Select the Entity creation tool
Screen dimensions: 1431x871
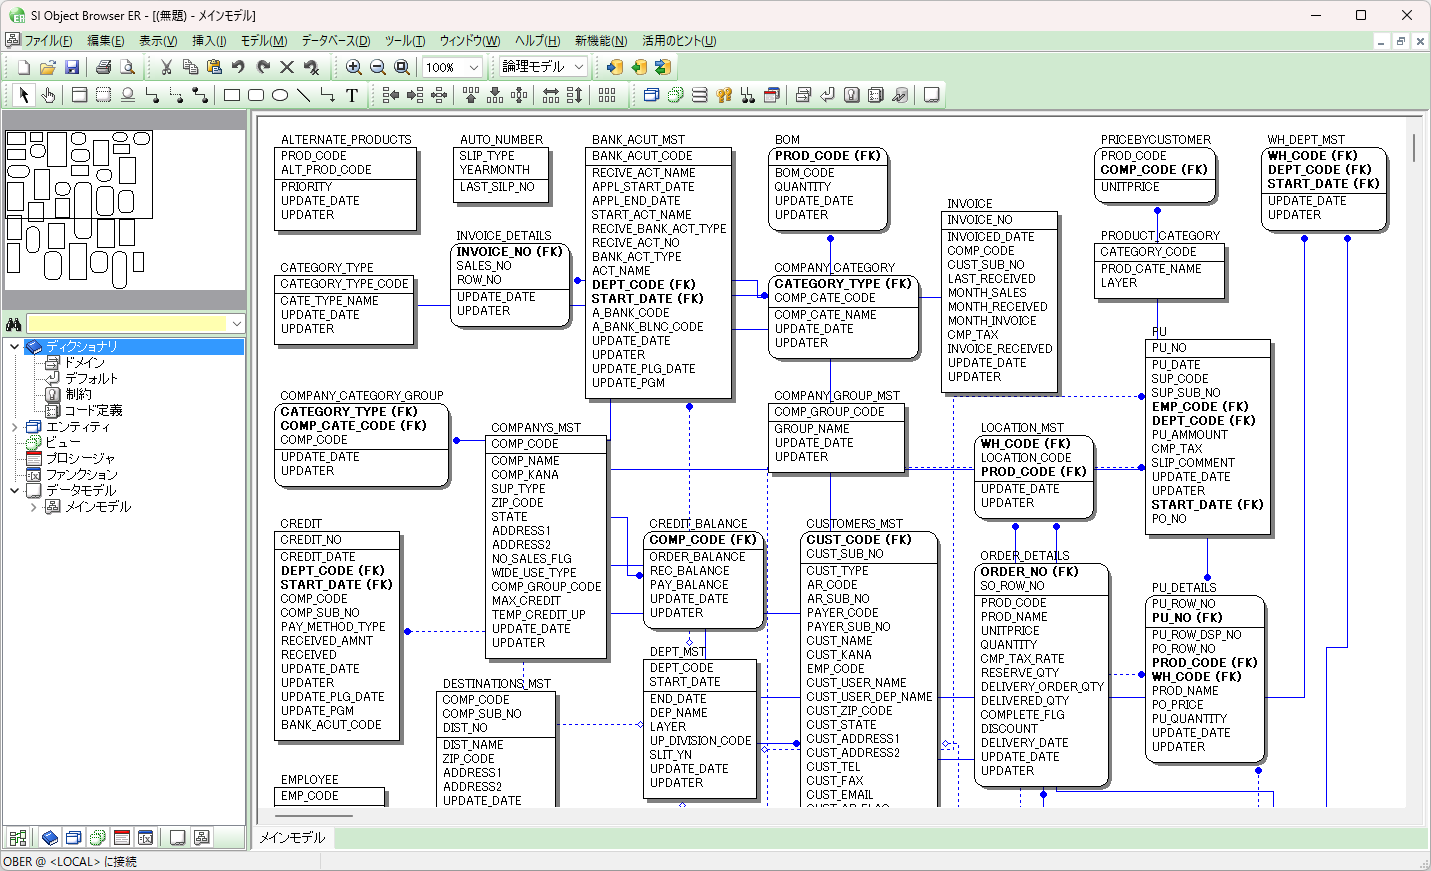(x=79, y=95)
